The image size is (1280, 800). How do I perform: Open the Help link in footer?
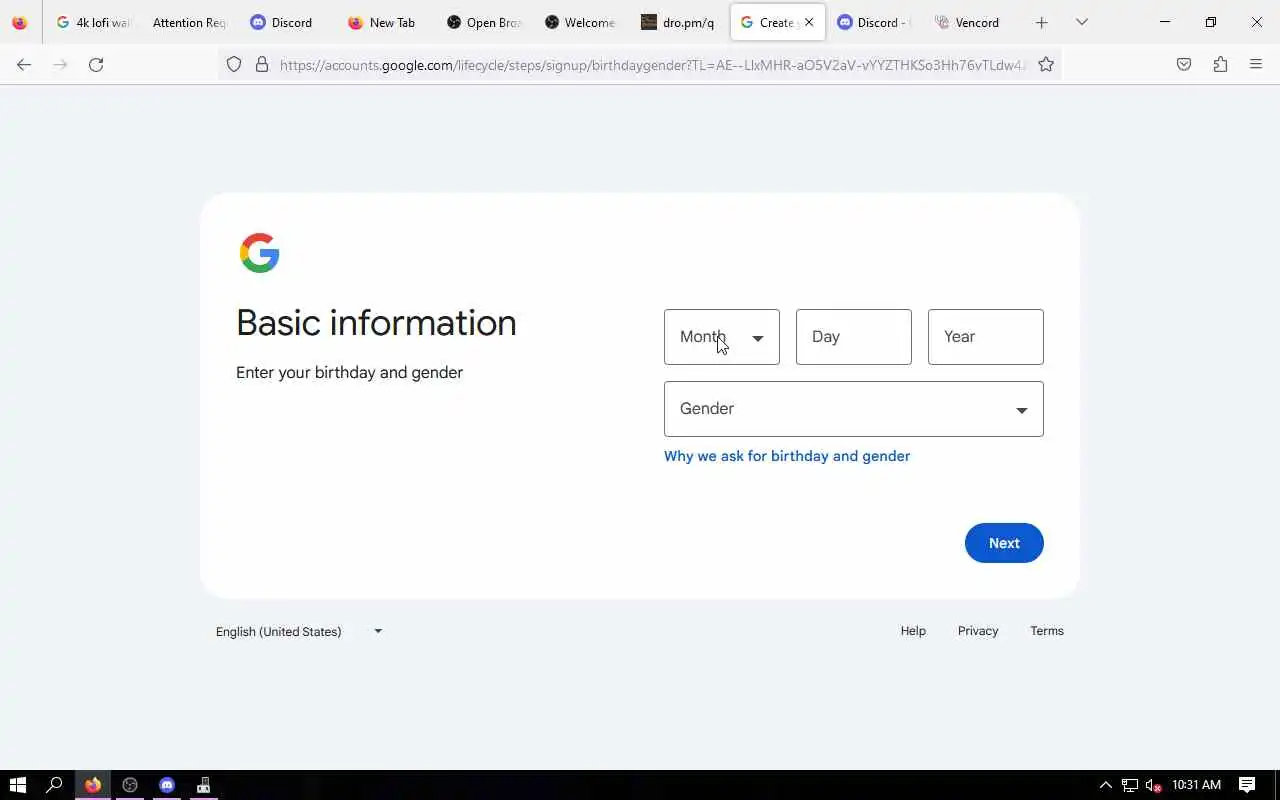click(913, 631)
